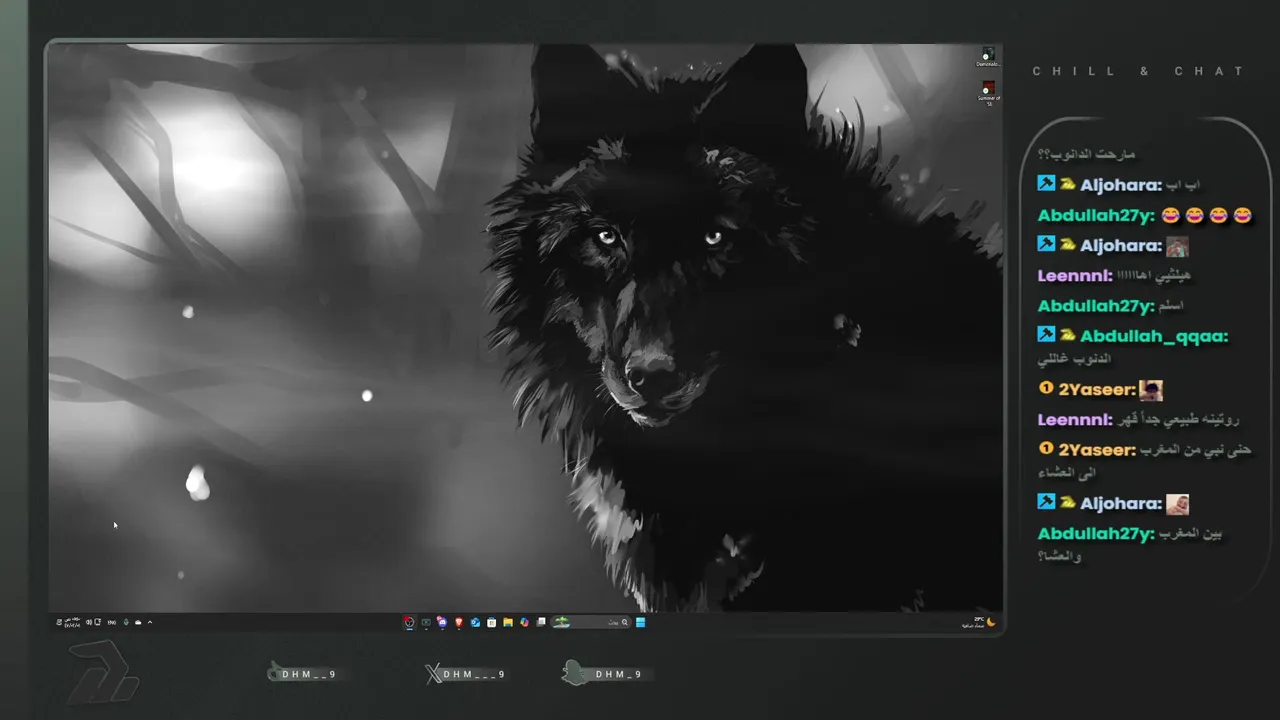Image resolution: width=1280 pixels, height=720 pixels.
Task: Open the round red-black taskbar app icon
Action: (409, 622)
